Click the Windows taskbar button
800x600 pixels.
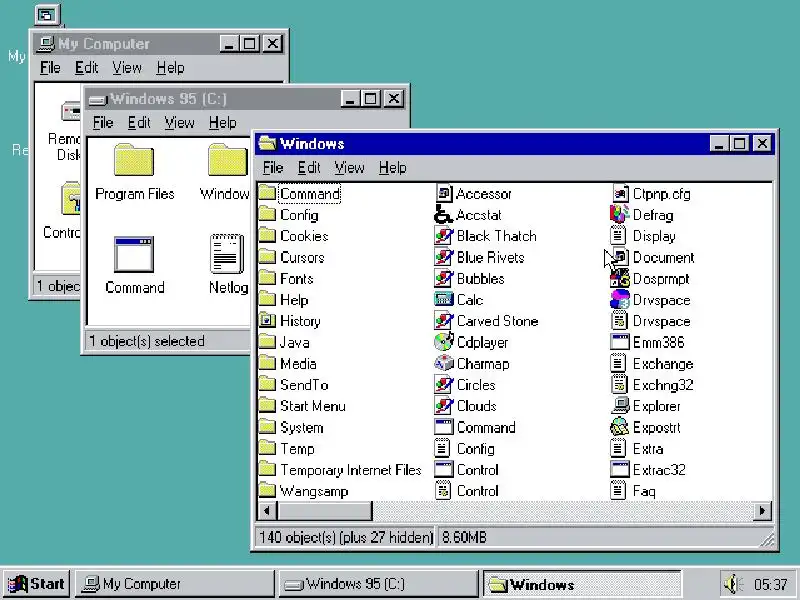(x=582, y=584)
